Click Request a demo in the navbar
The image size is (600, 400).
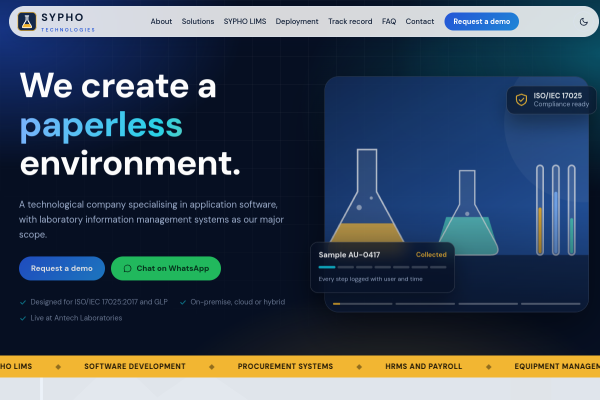click(x=481, y=21)
